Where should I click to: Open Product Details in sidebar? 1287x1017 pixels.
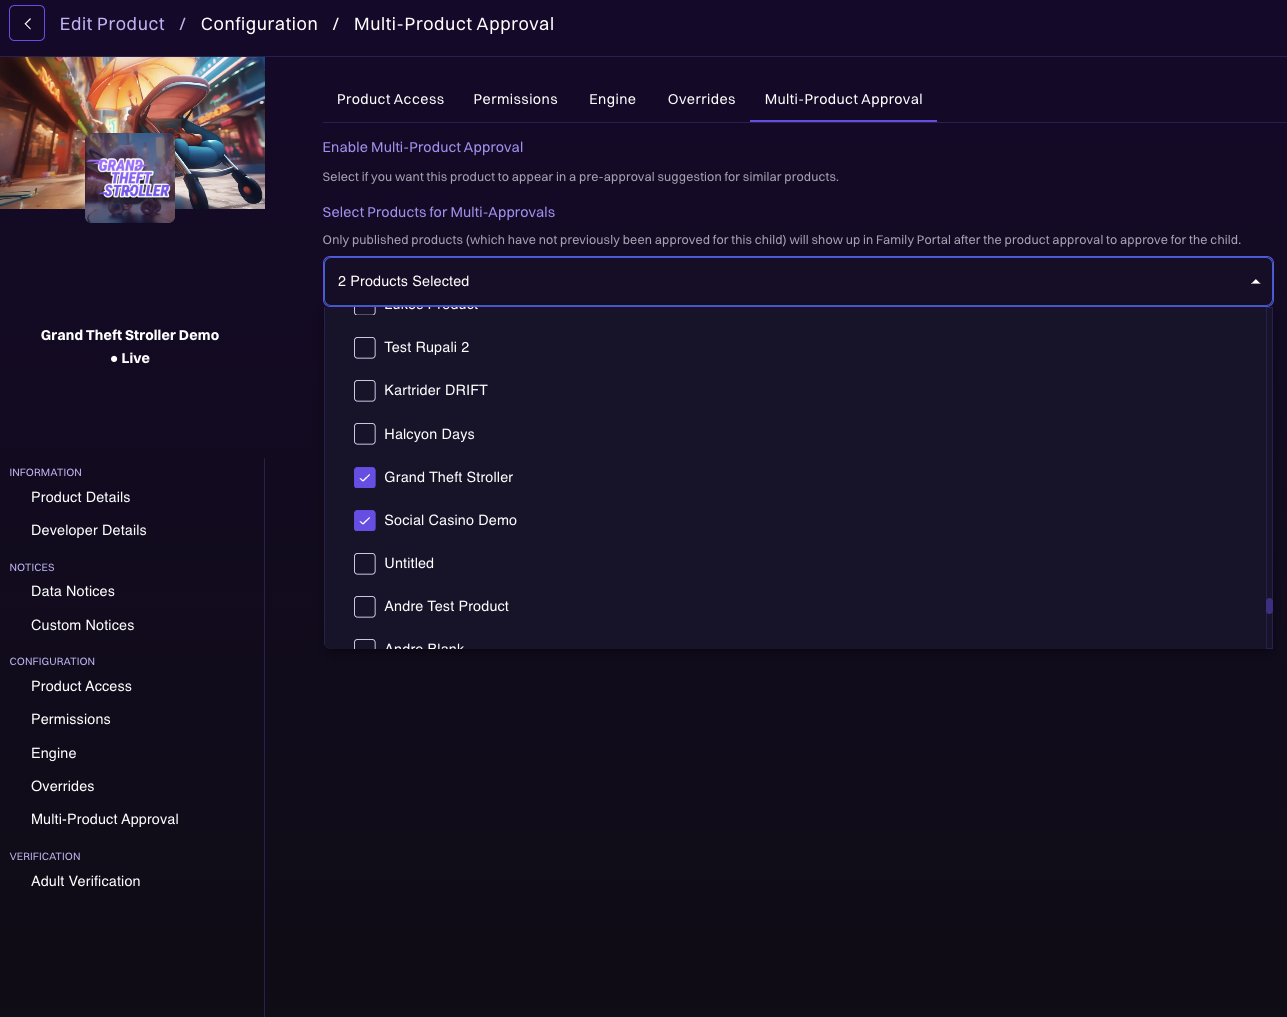point(80,497)
